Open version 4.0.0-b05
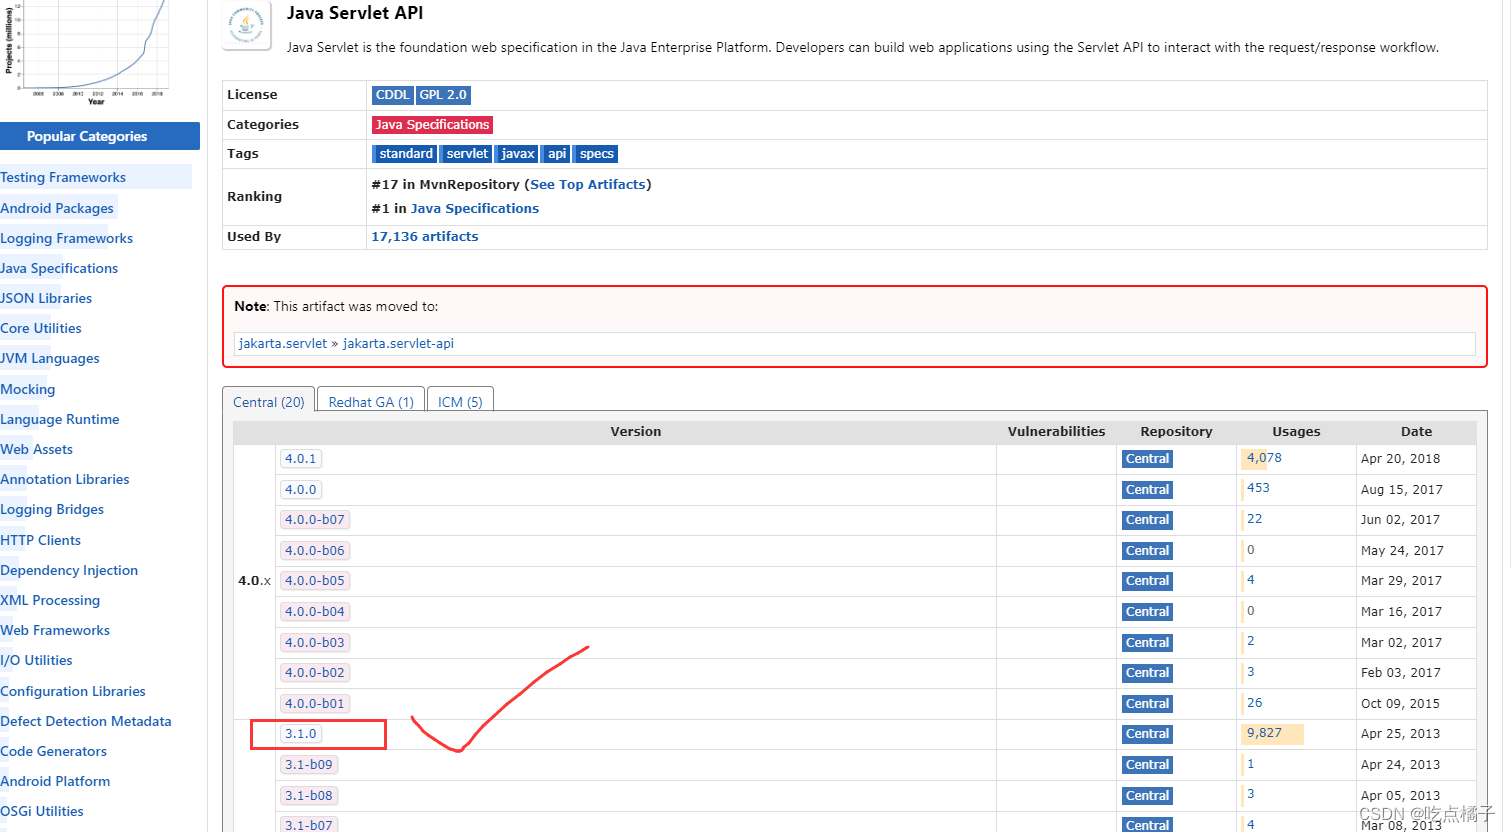The width and height of the screenshot is (1511, 832). coord(315,581)
